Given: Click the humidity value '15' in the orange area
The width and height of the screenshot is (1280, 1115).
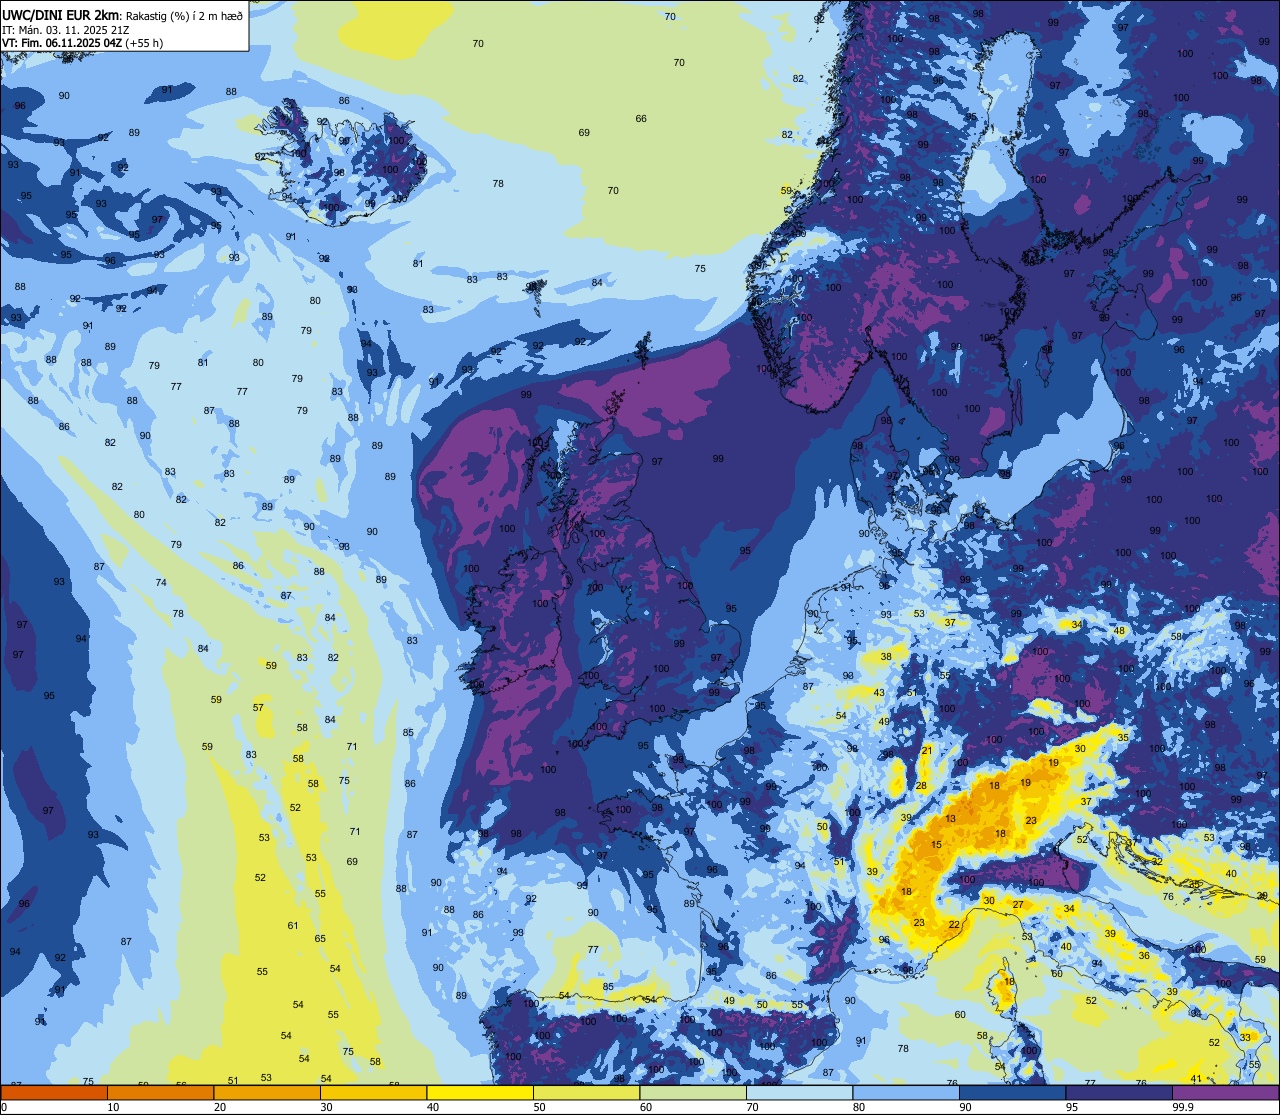Looking at the screenshot, I should pyautogui.click(x=936, y=845).
